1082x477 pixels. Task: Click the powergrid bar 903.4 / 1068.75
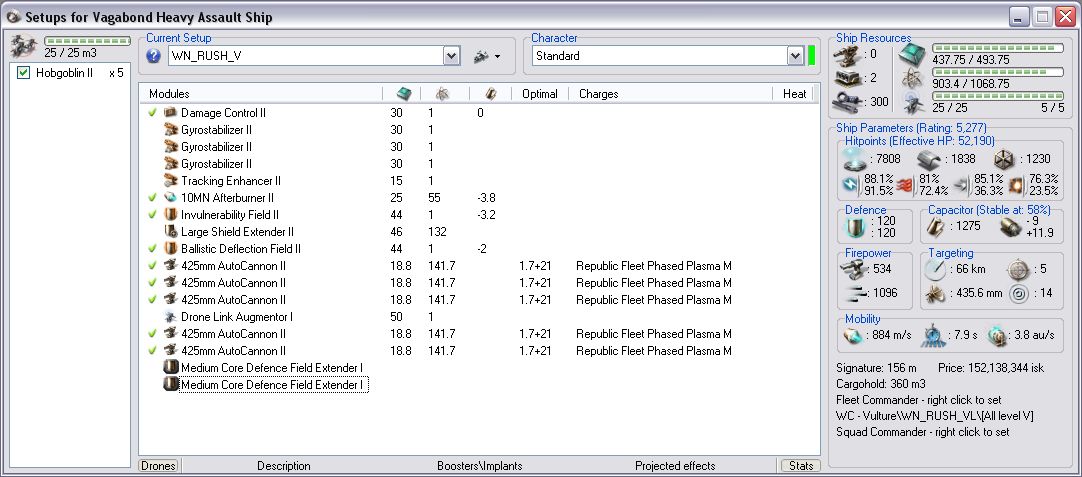point(998,72)
